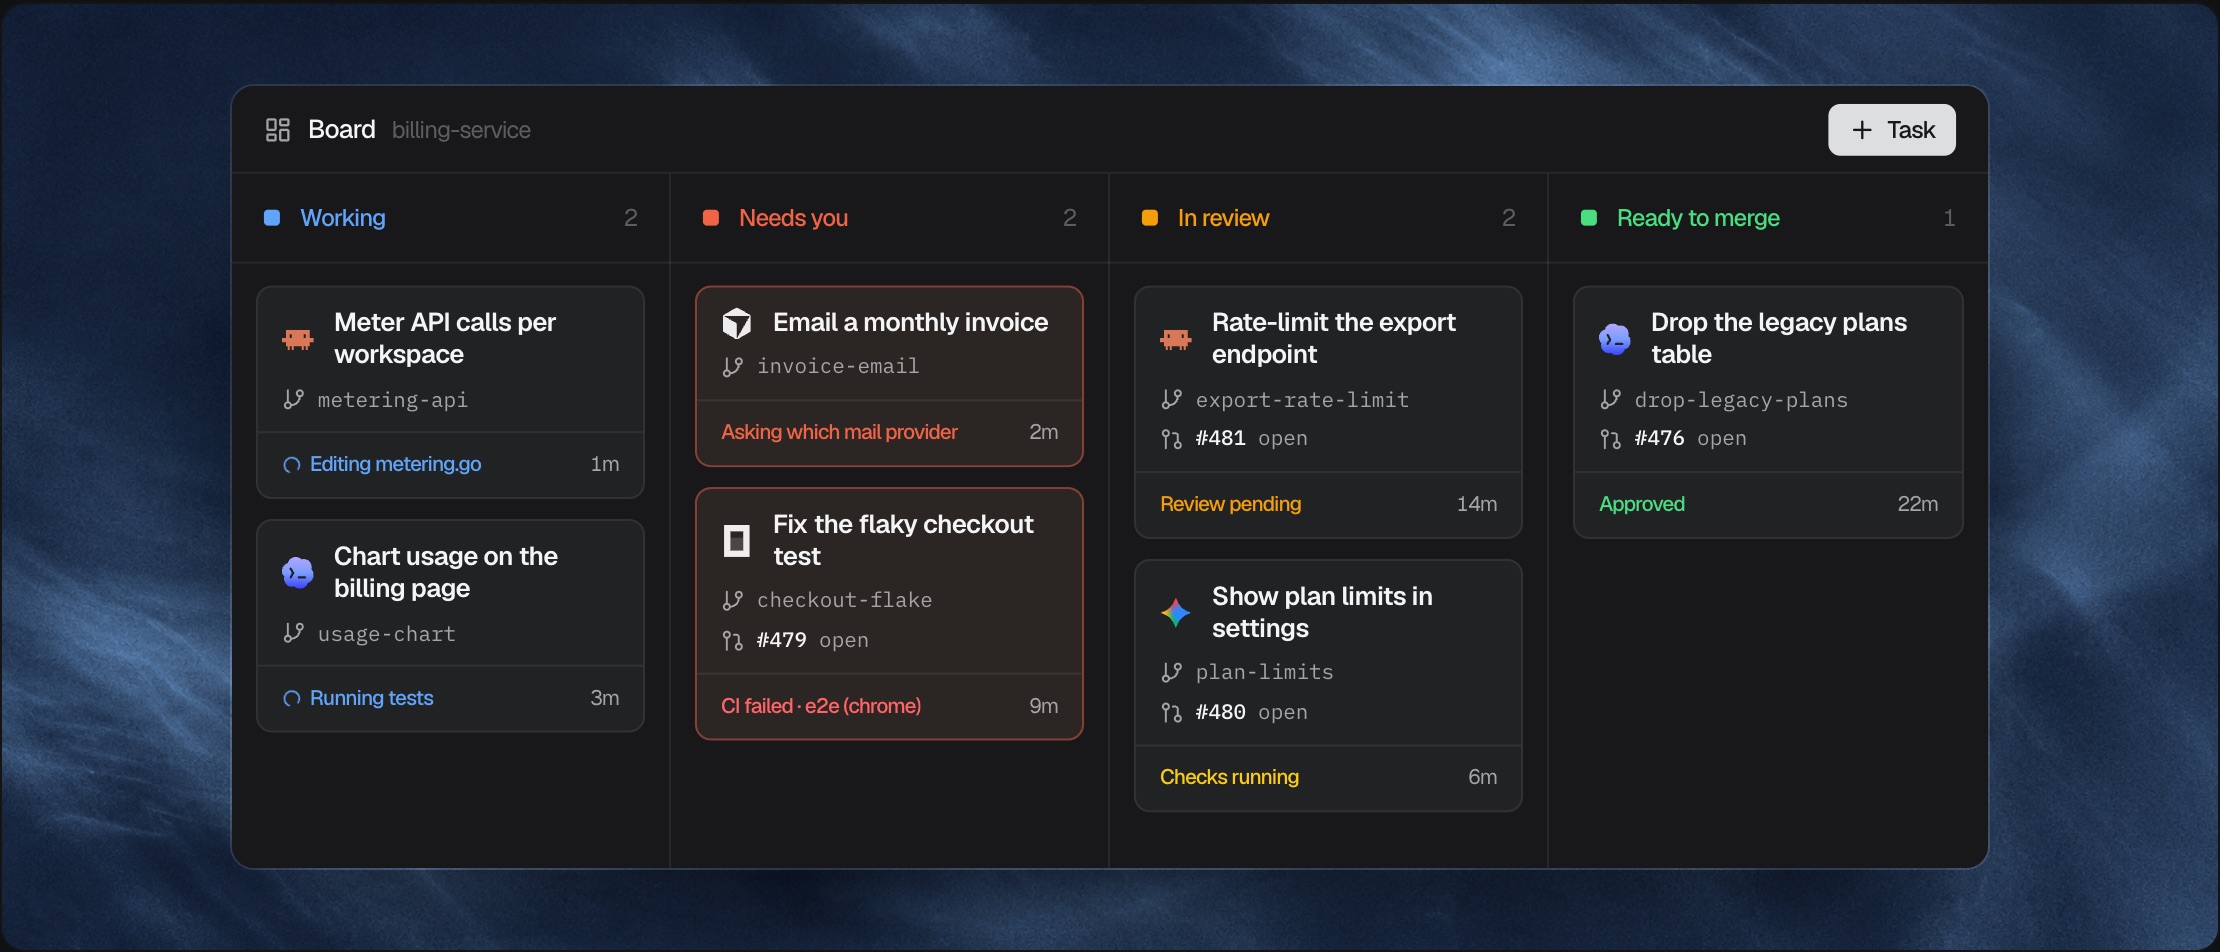Click the cube agent icon on Email a monthly invoice
The height and width of the screenshot is (952, 2220).
[x=737, y=323]
